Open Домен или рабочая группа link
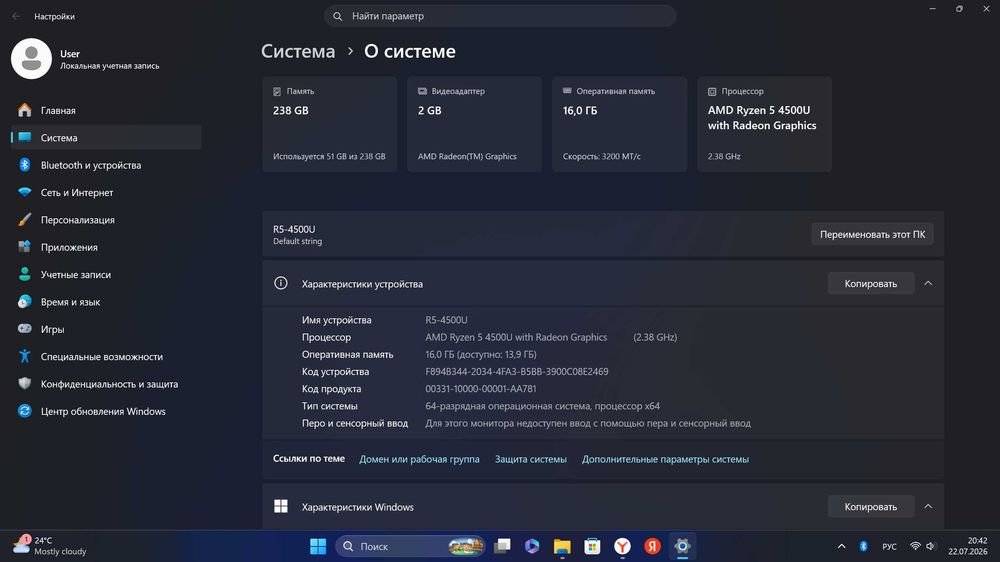1000x562 pixels. tap(419, 459)
